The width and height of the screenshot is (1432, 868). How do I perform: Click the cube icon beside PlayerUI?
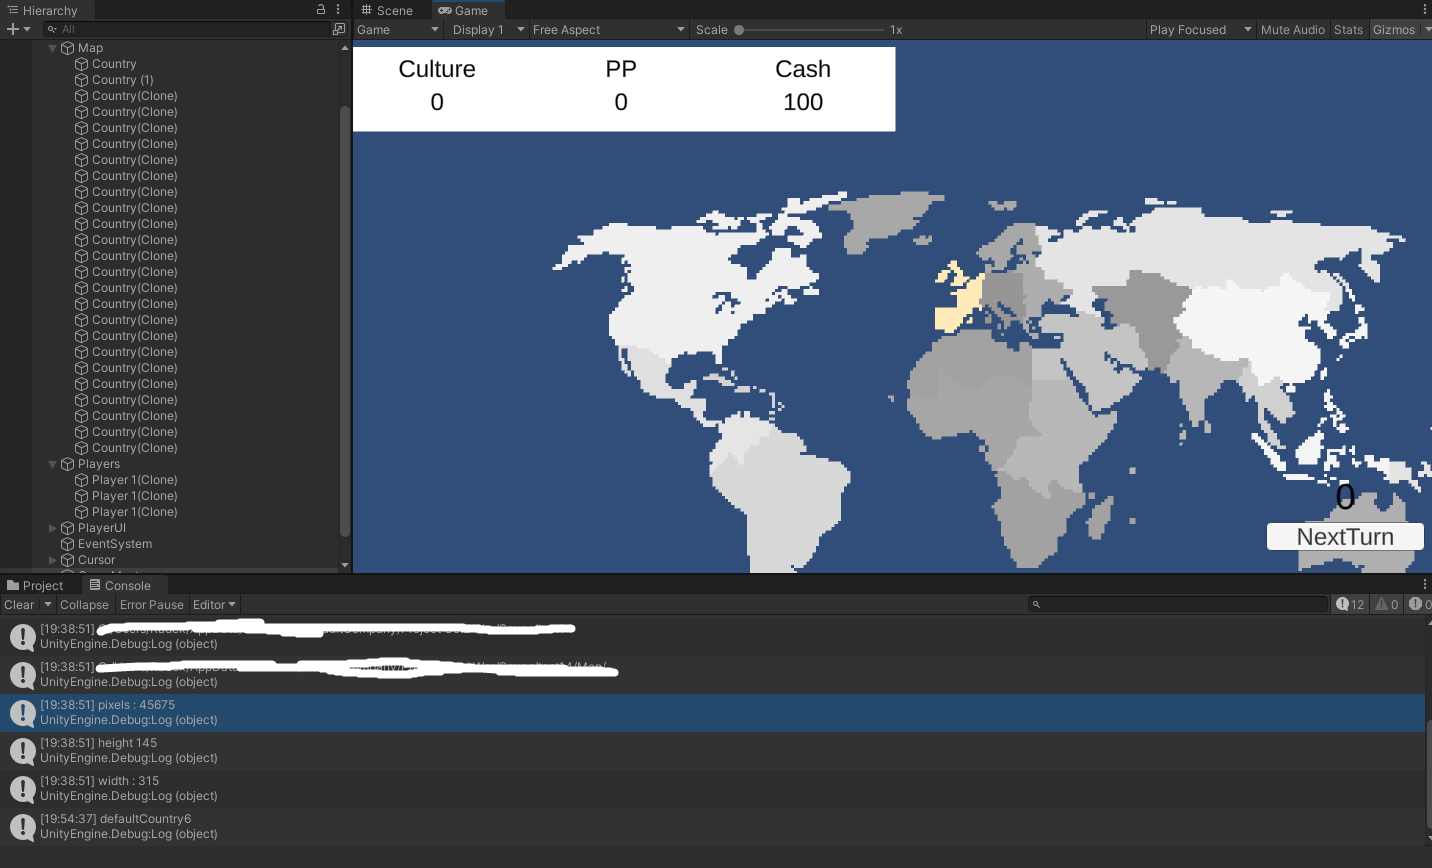coord(68,528)
